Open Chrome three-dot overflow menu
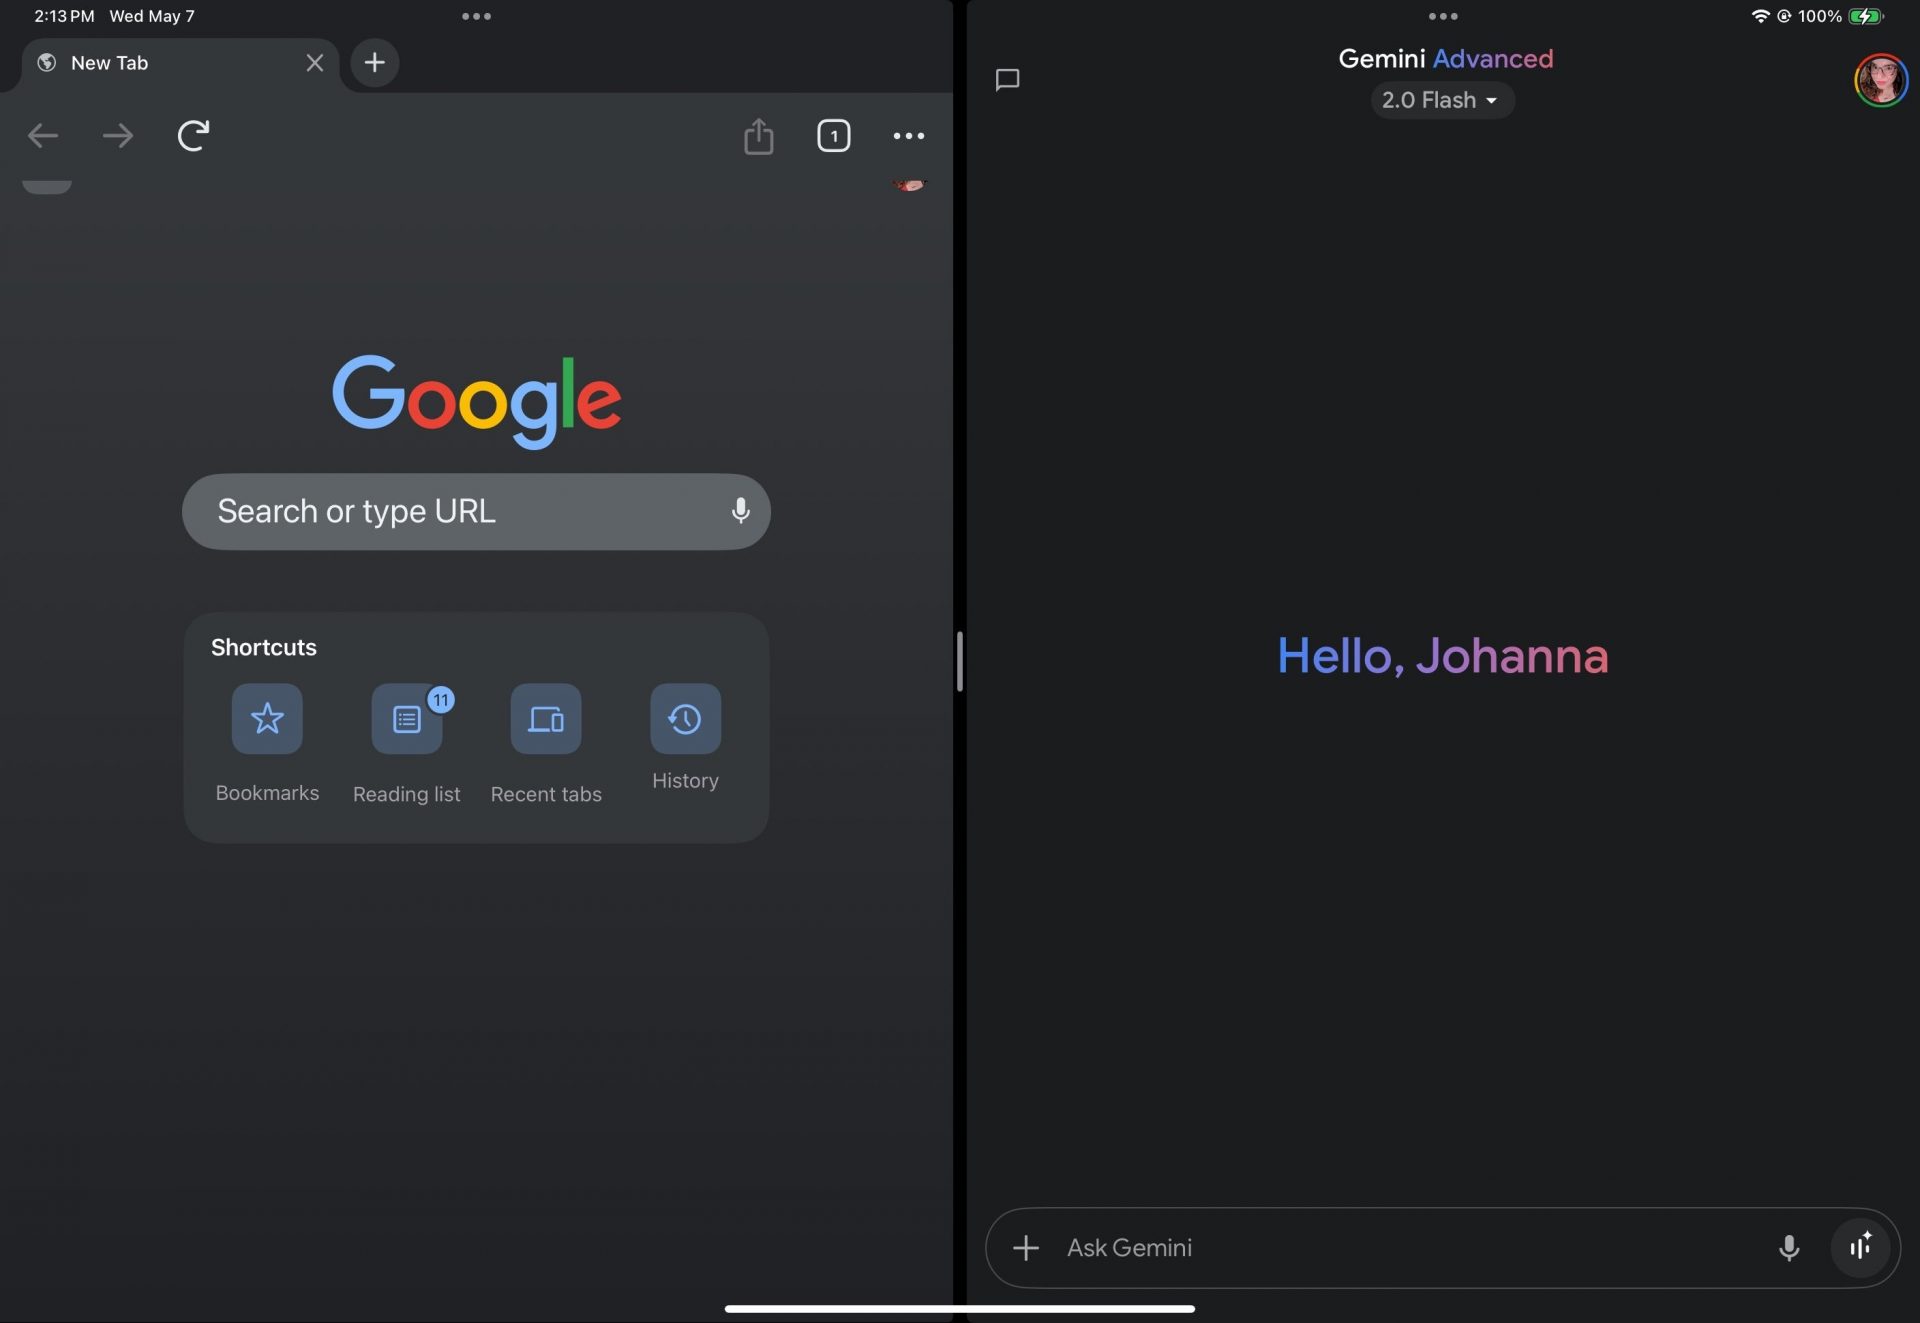 (x=908, y=136)
